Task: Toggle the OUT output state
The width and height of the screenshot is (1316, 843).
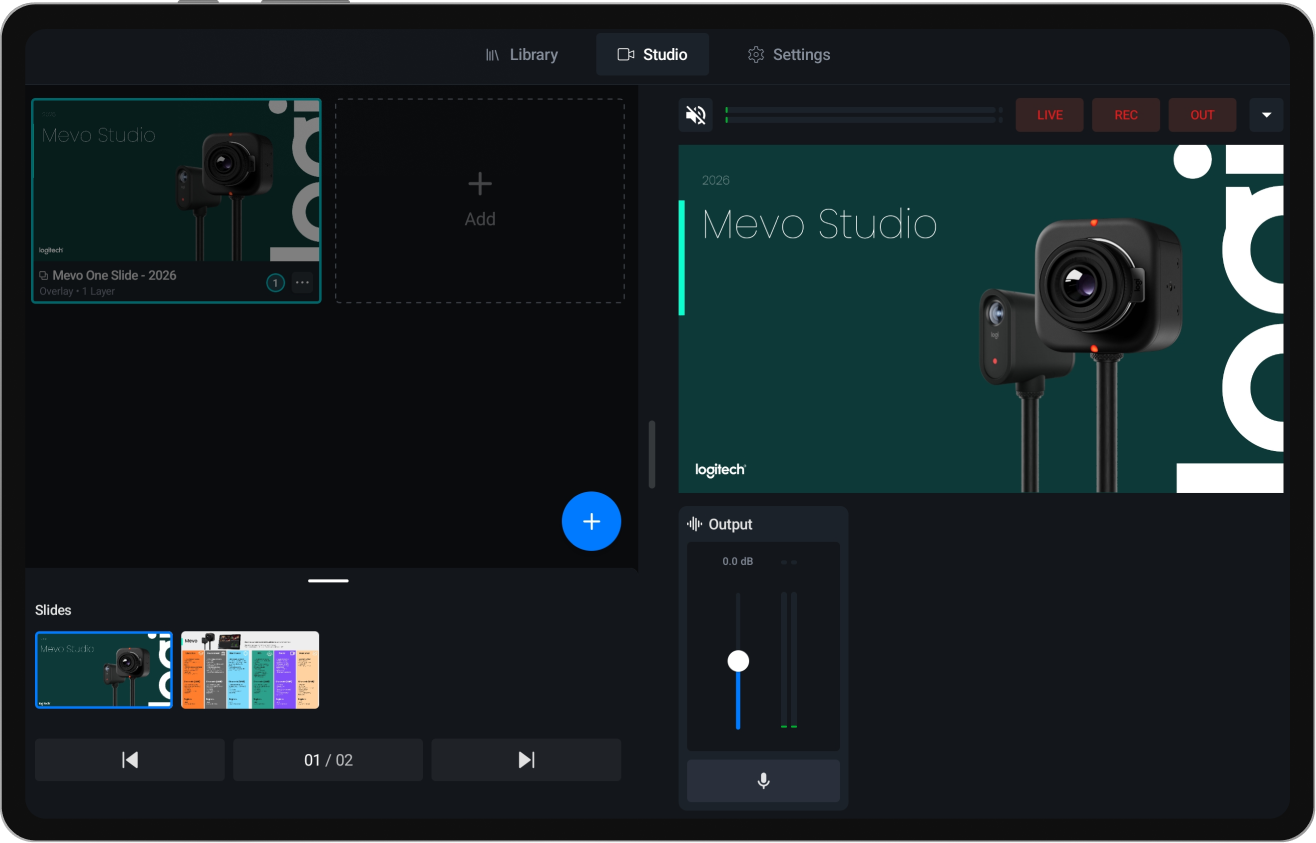Action: pos(1202,114)
